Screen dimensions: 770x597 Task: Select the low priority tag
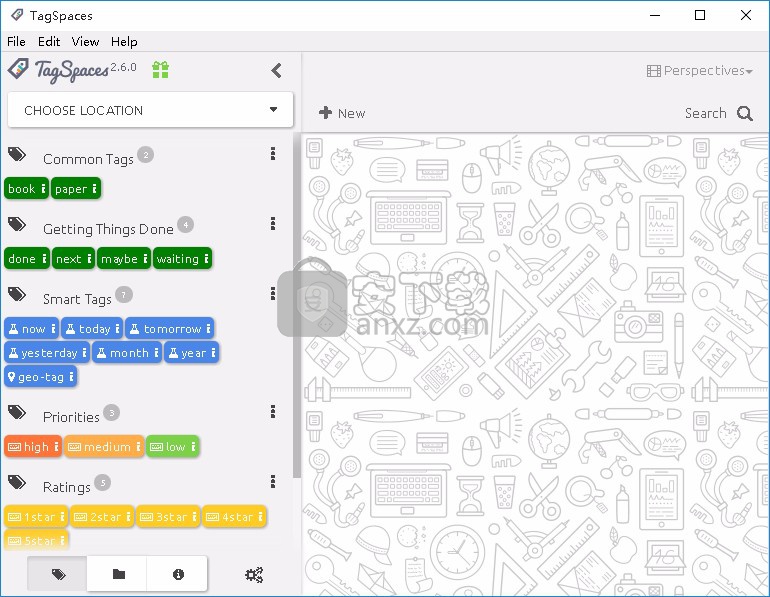(173, 446)
